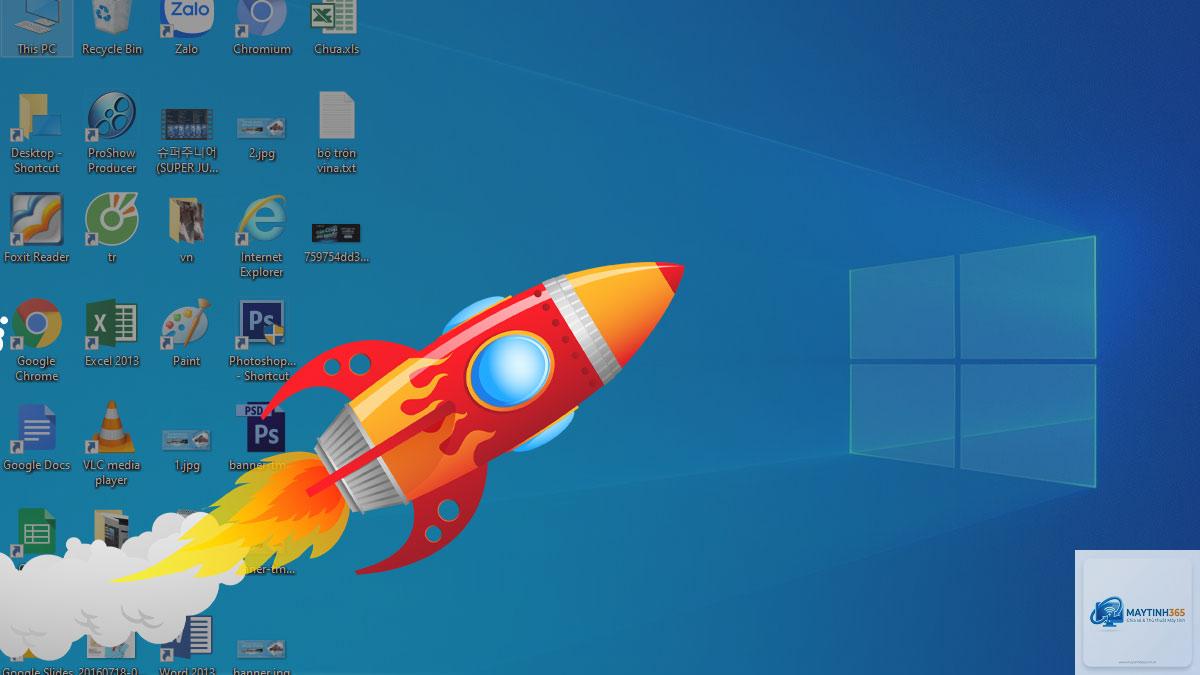Launch ProShow Producer

pyautogui.click(x=112, y=133)
